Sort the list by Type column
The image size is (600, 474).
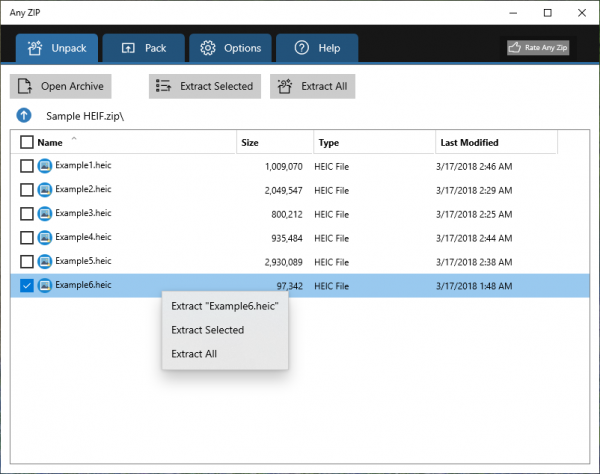click(329, 143)
